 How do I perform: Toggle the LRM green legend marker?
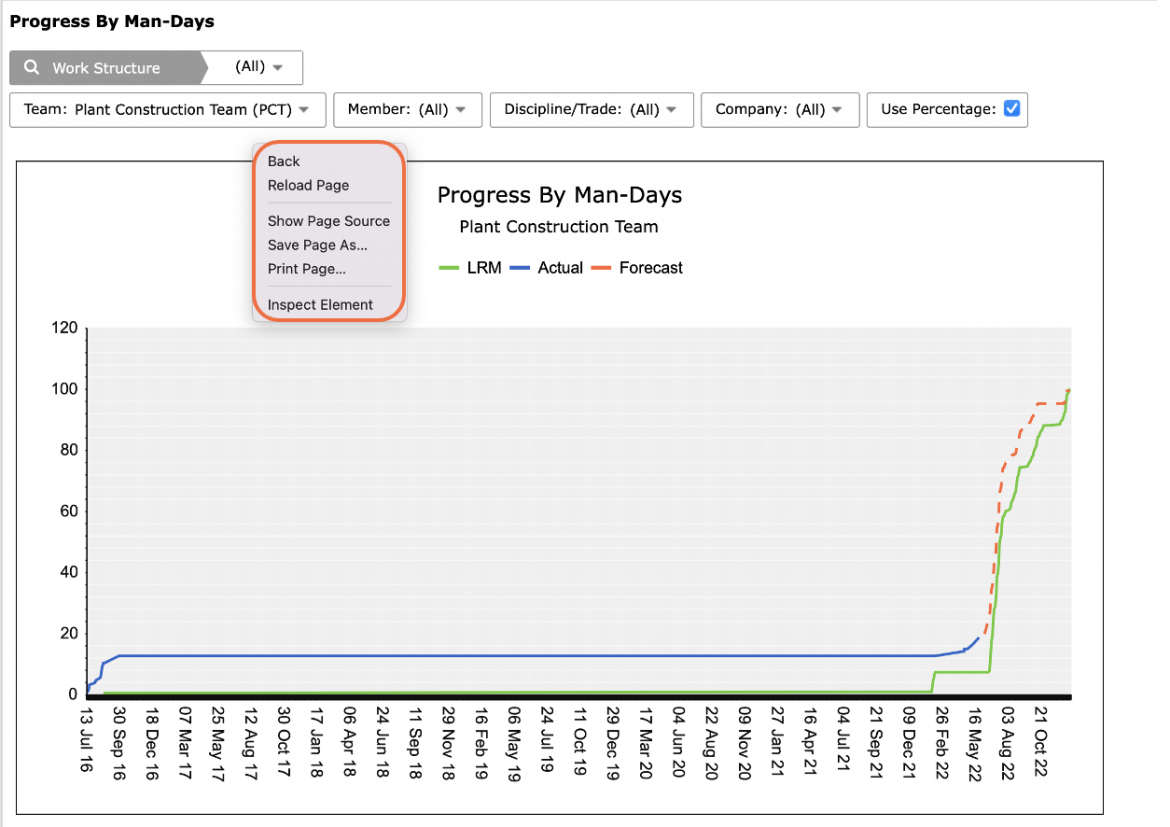pyautogui.click(x=448, y=268)
